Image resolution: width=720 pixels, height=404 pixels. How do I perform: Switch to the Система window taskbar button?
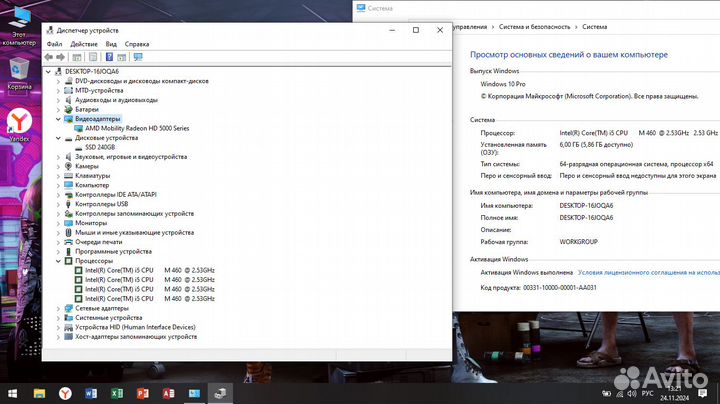(x=194, y=393)
